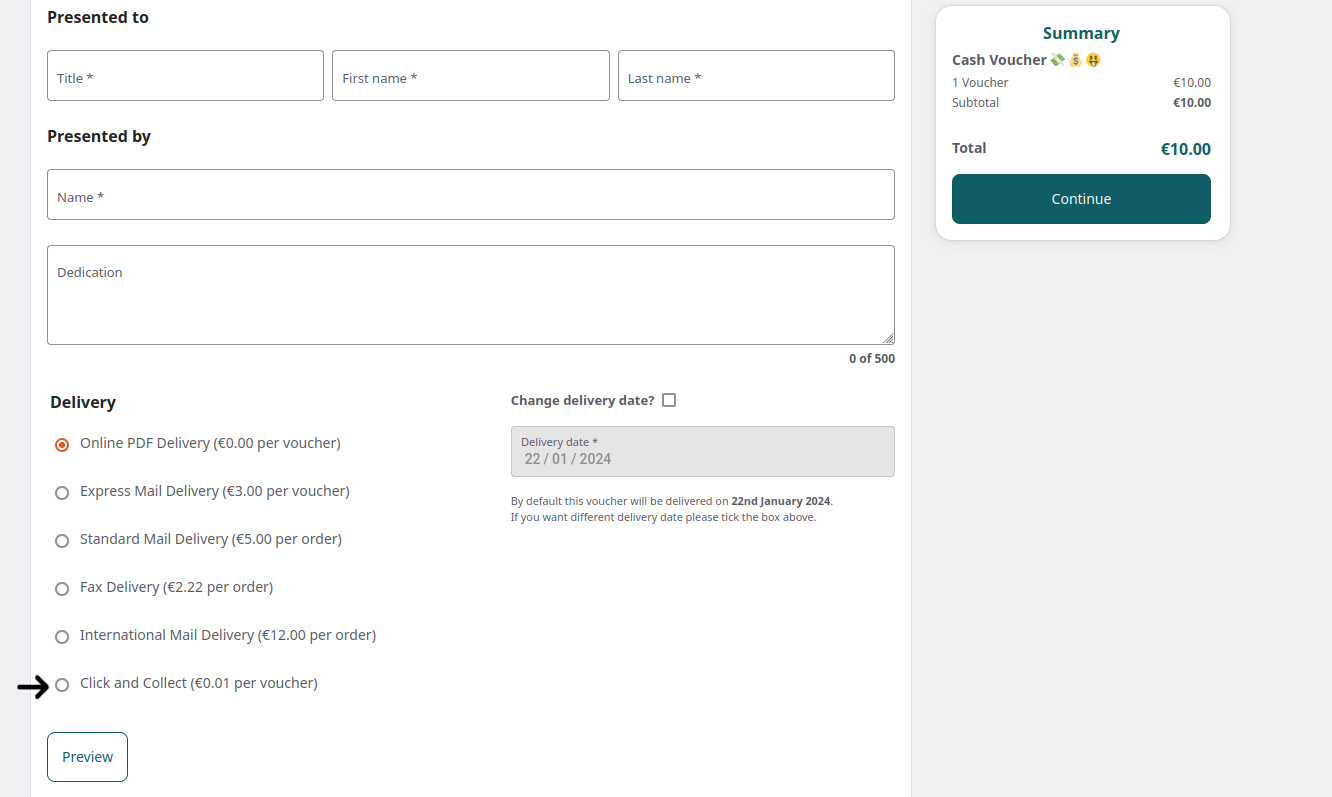Click Continue in the Summary card

pos(1081,199)
